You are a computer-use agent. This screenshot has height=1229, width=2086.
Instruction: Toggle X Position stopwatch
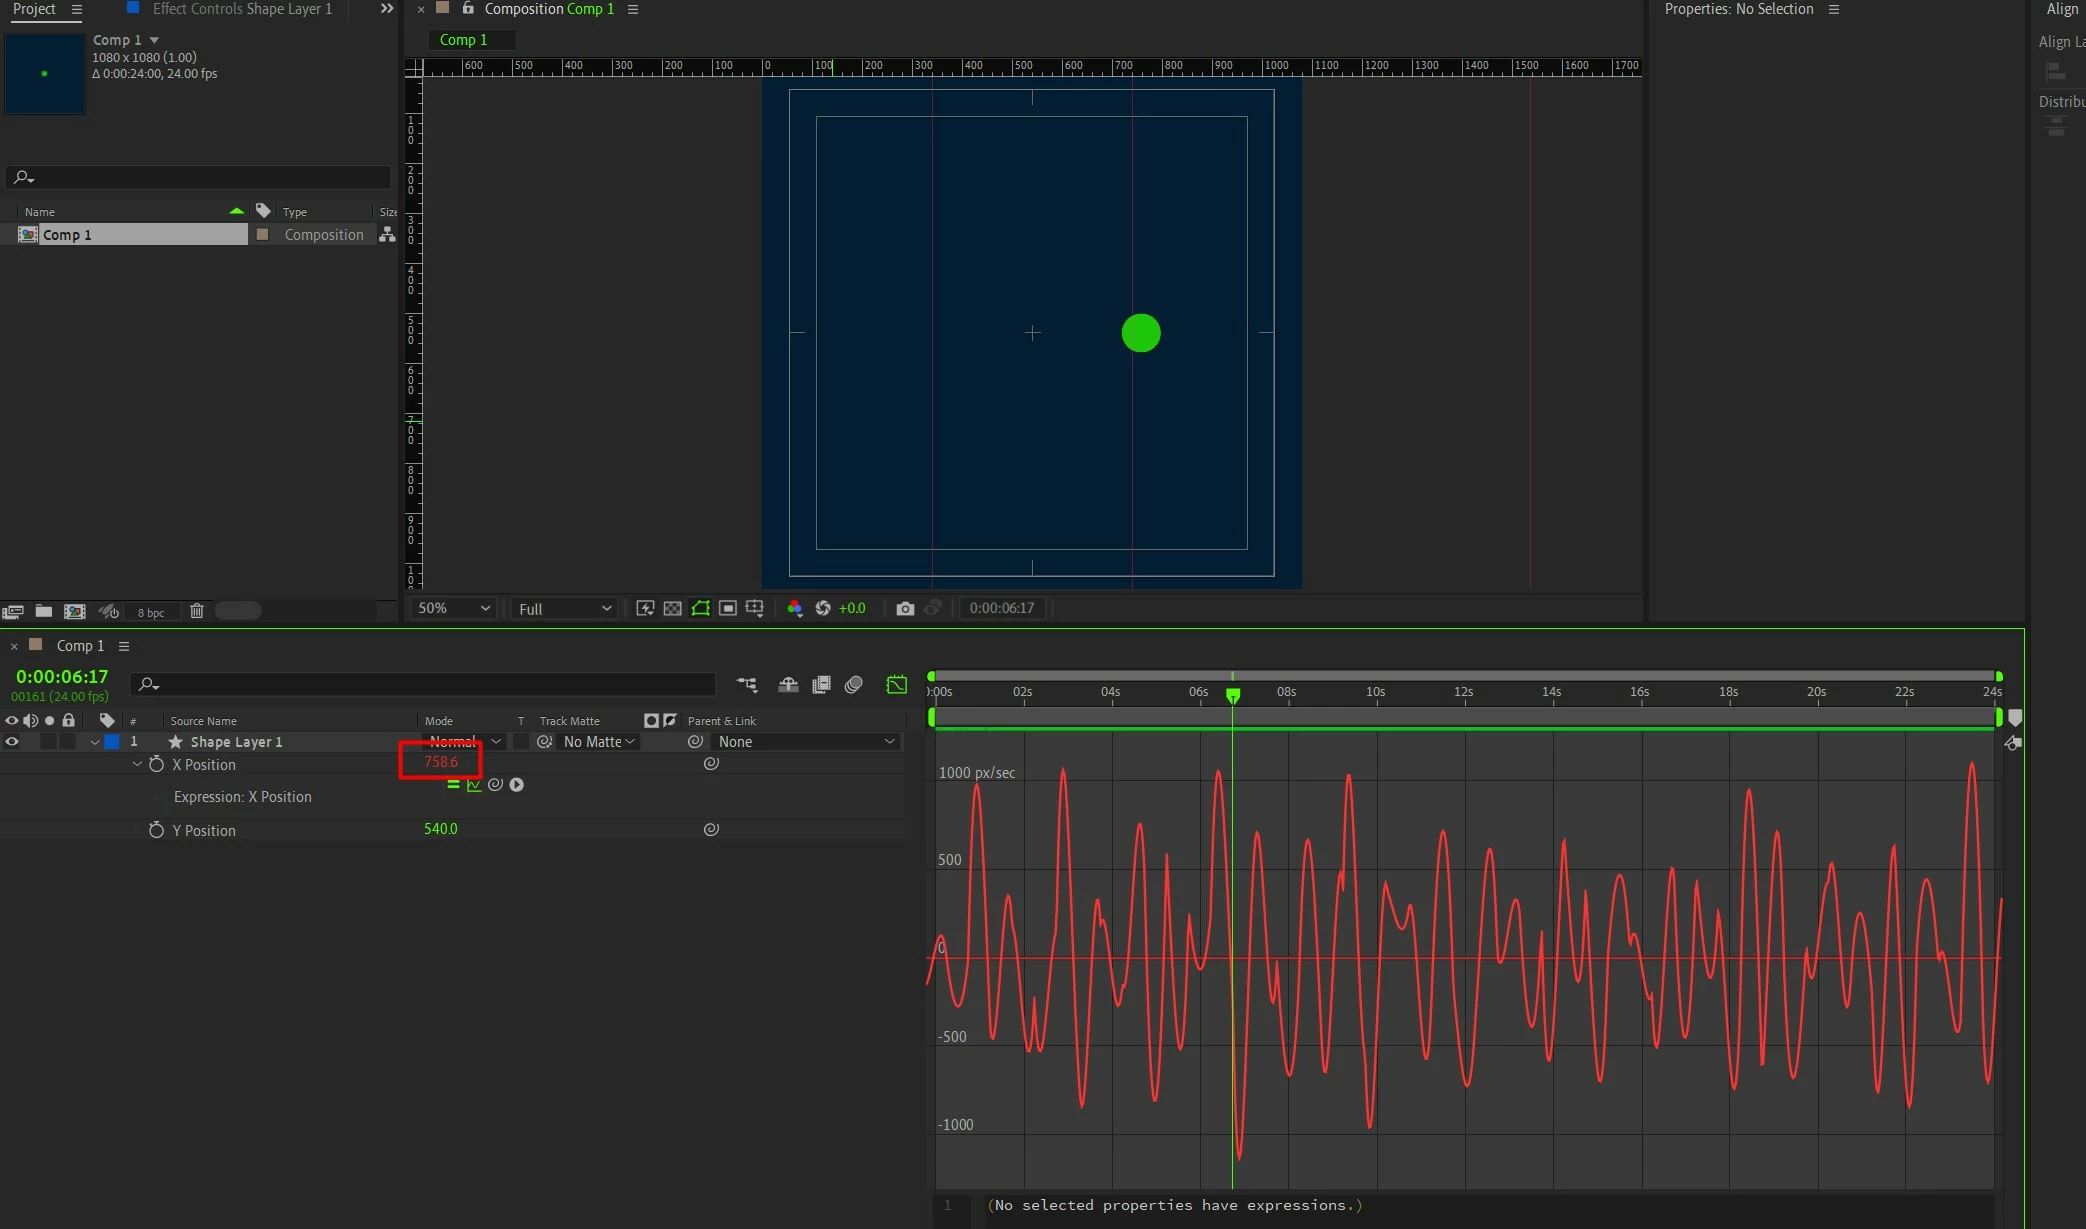tap(156, 764)
